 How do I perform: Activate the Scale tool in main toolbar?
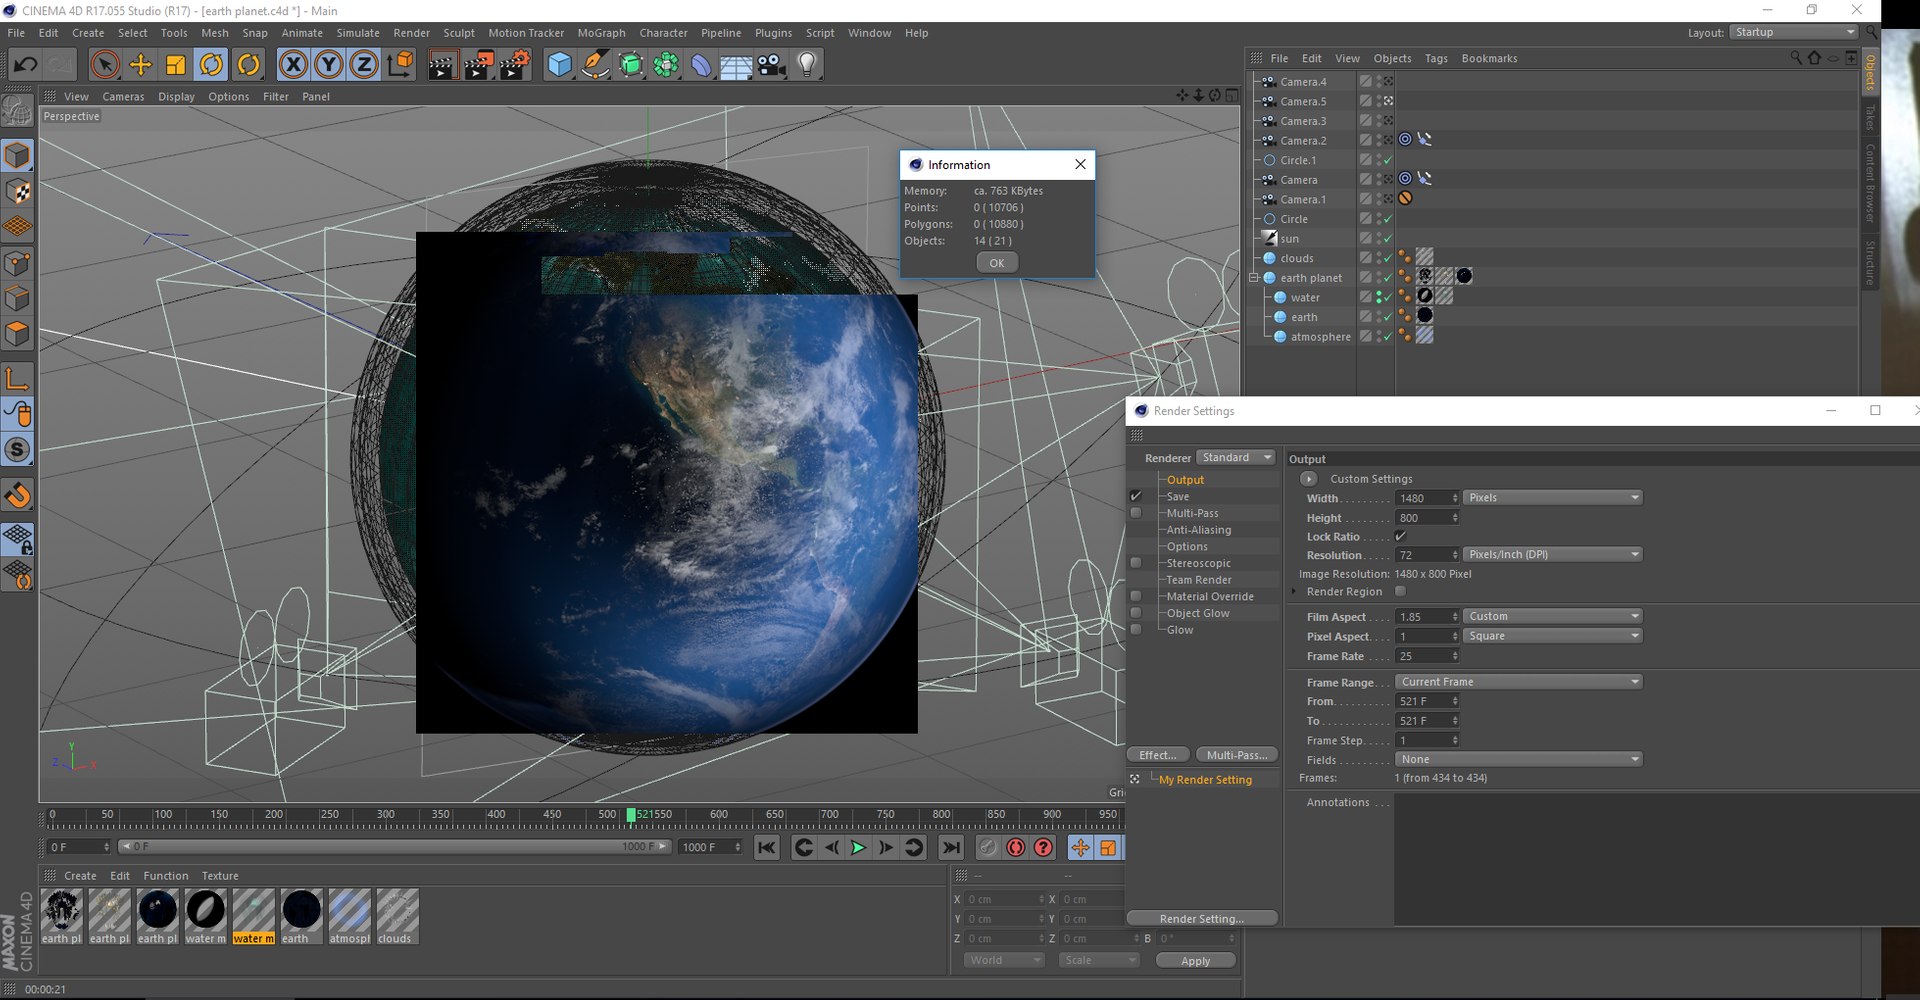pos(176,65)
